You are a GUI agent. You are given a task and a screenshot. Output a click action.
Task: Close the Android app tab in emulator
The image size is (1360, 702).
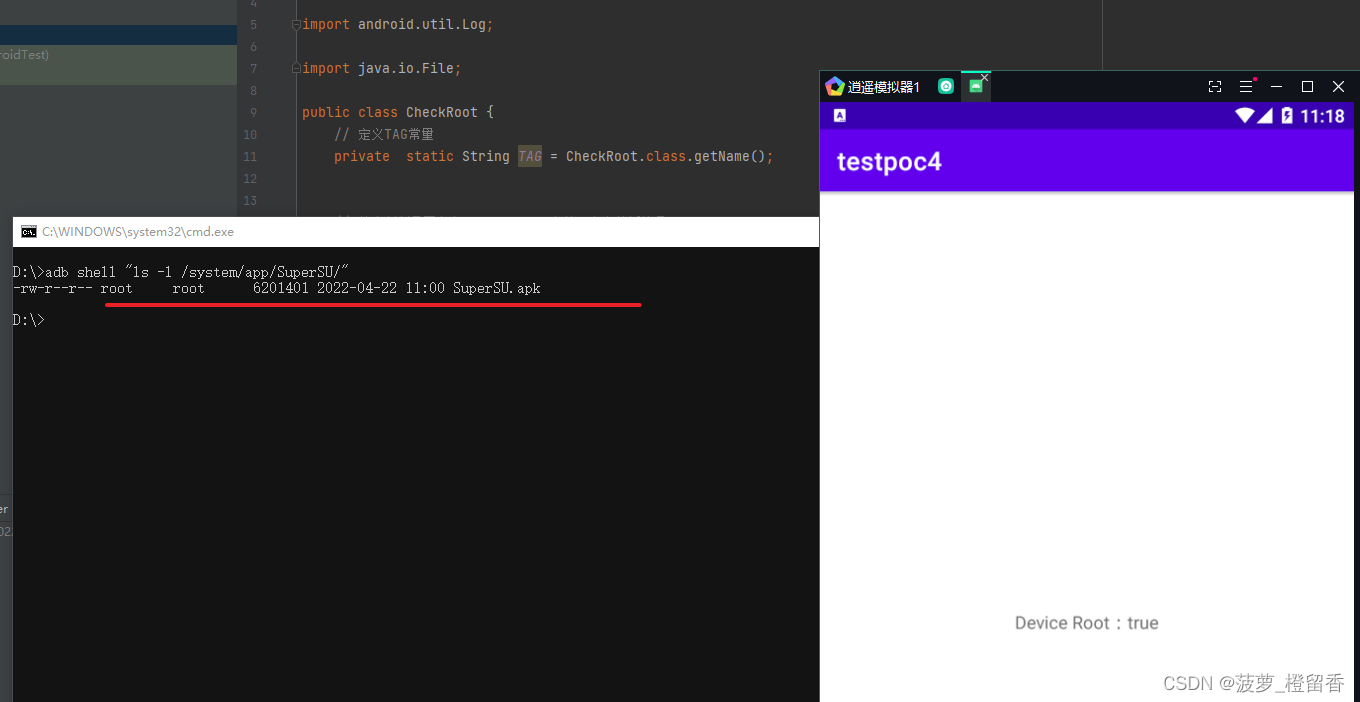coord(985,76)
